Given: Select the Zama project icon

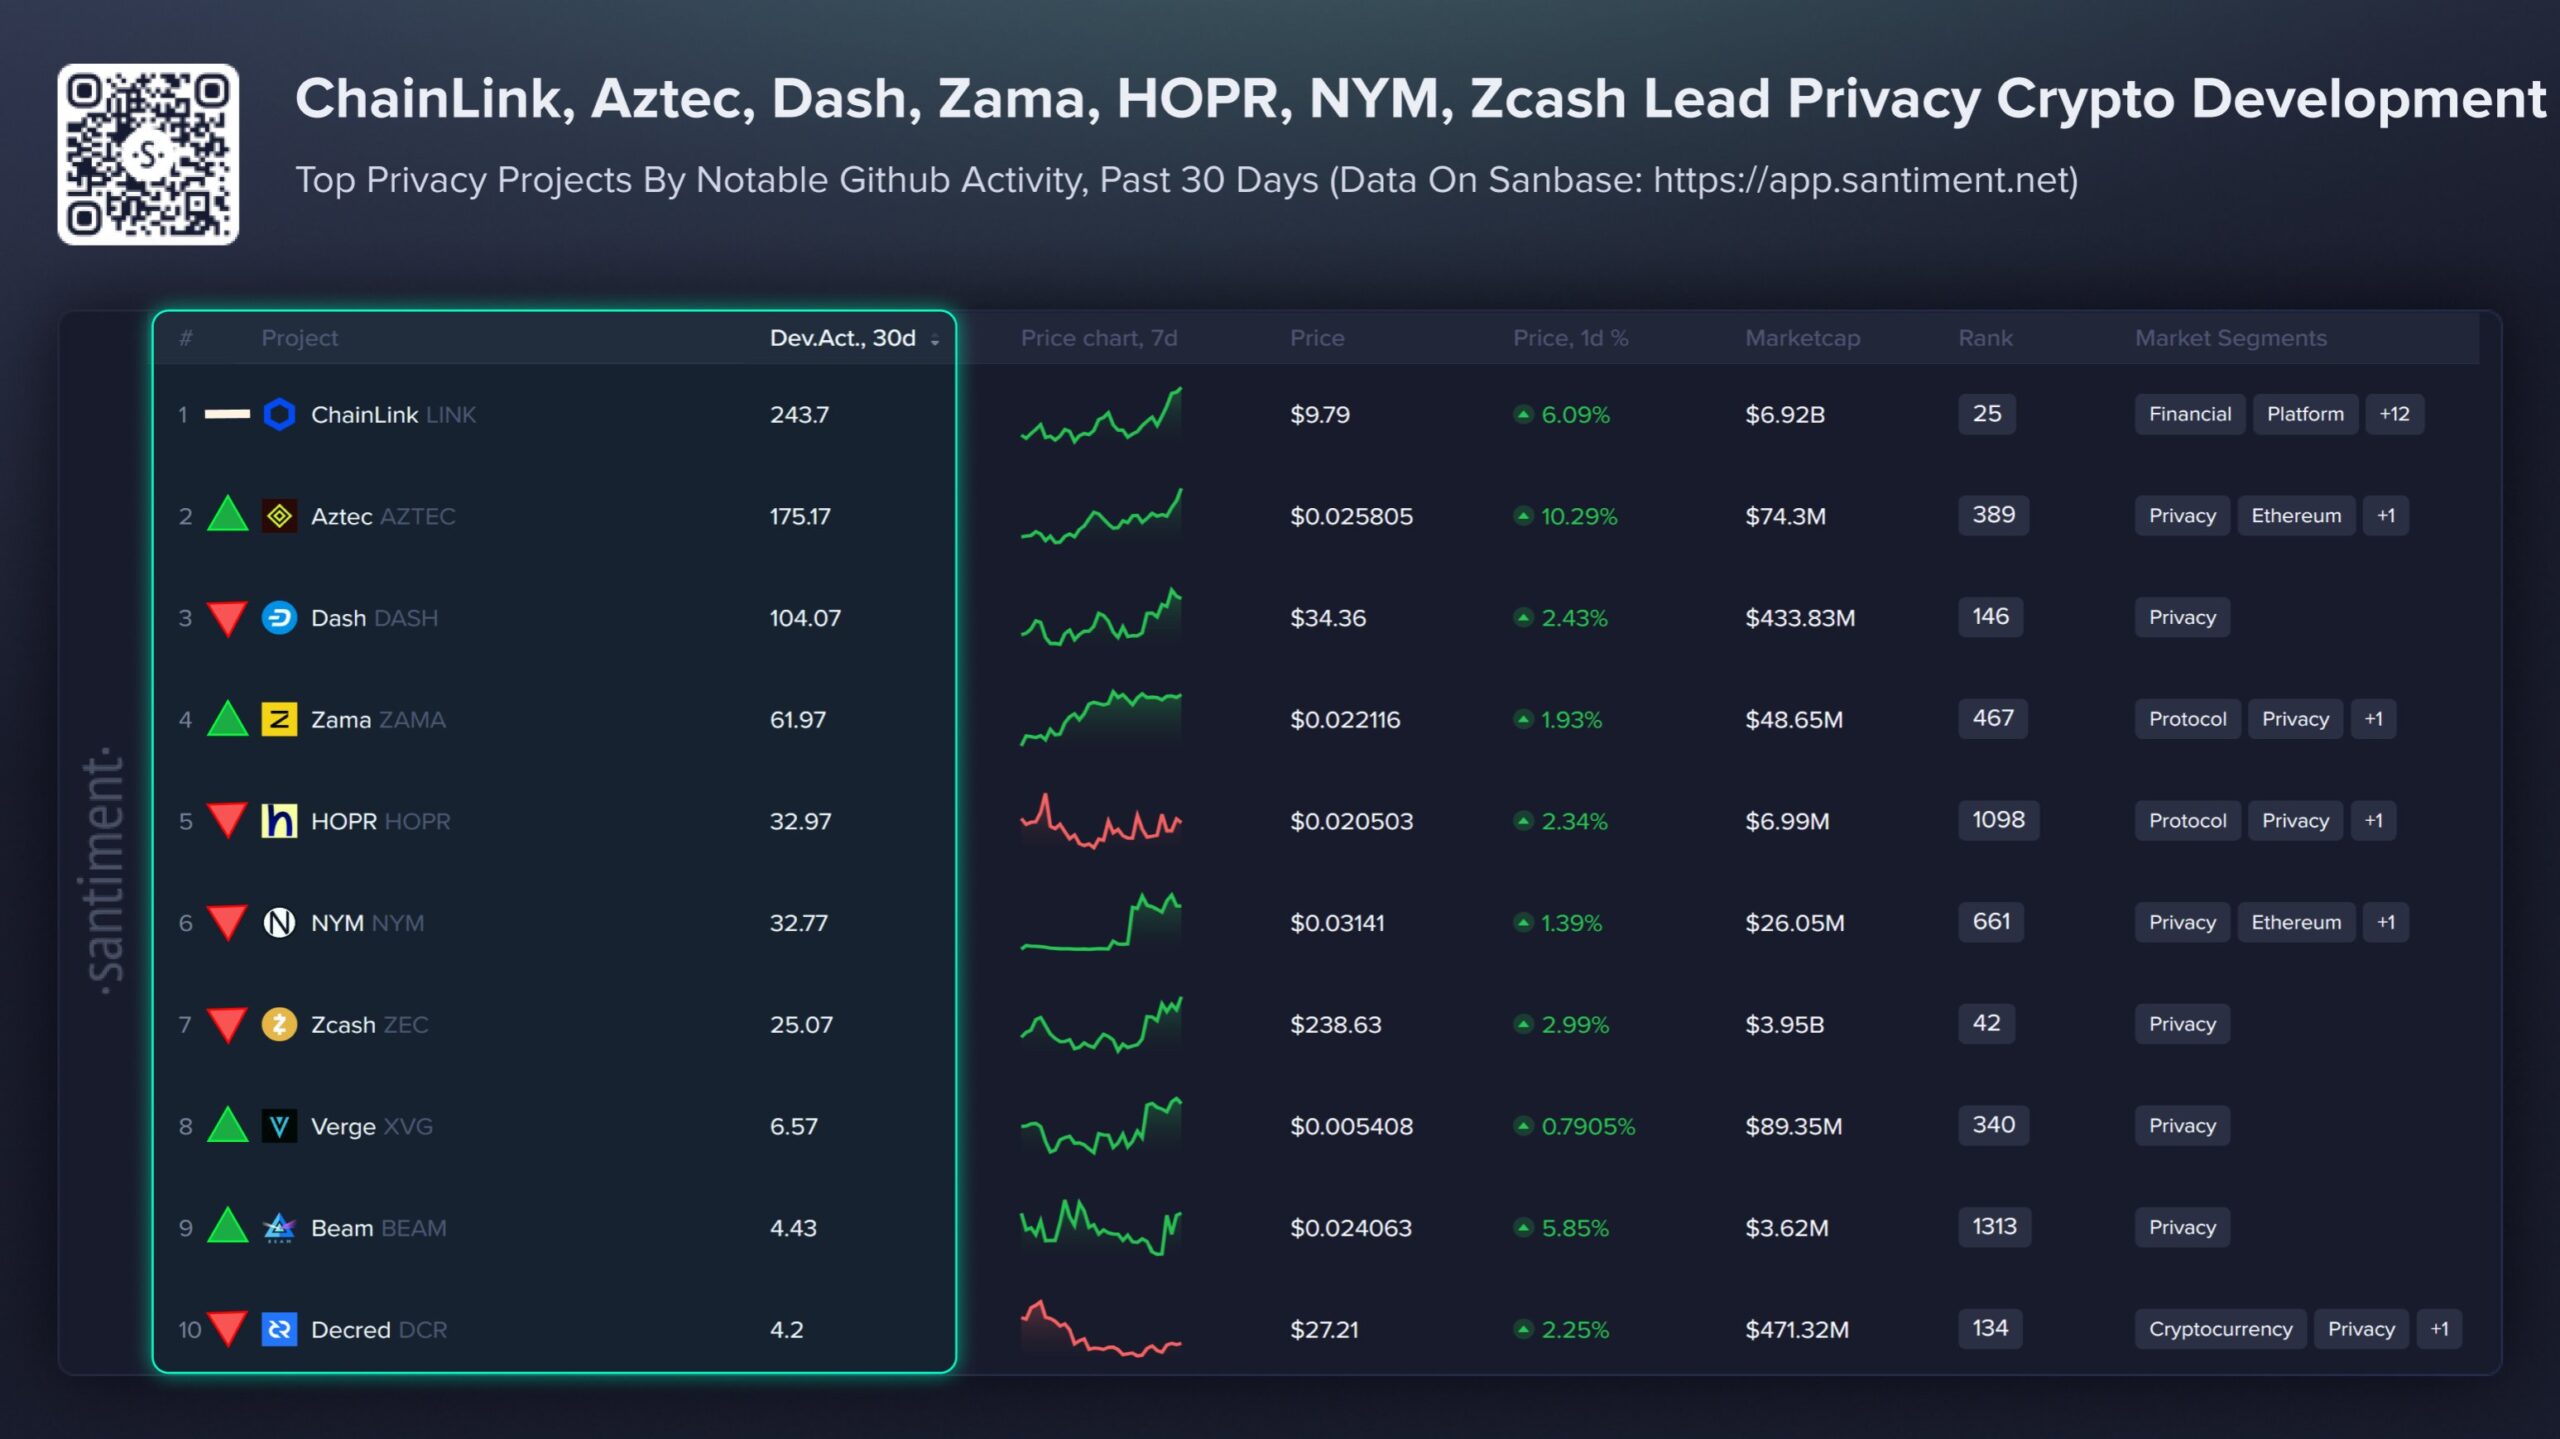Looking at the screenshot, I should point(280,719).
